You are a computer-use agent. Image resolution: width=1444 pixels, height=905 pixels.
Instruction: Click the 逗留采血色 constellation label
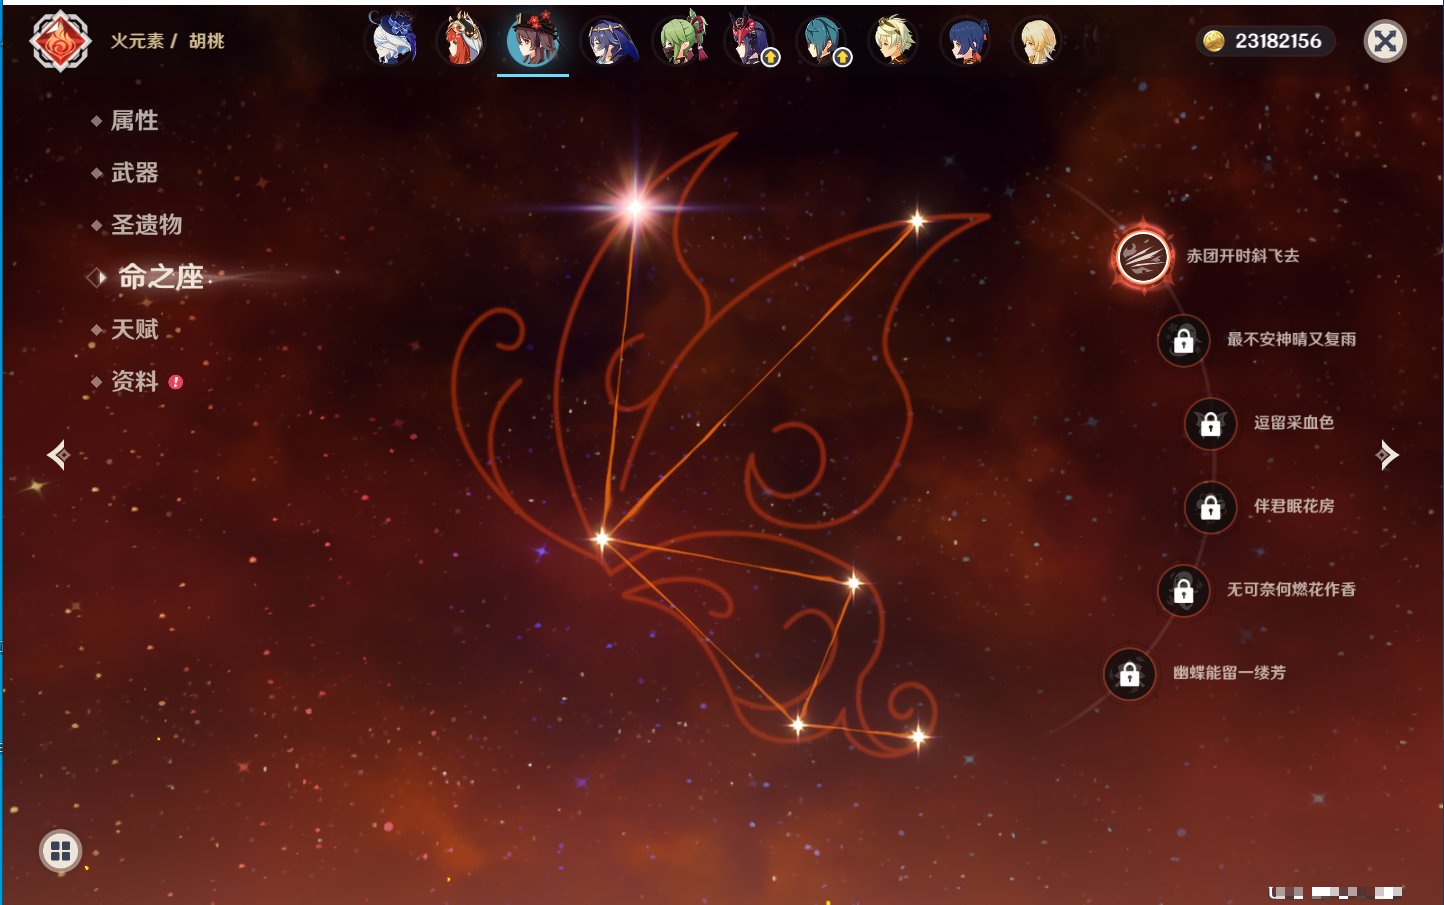1294,422
